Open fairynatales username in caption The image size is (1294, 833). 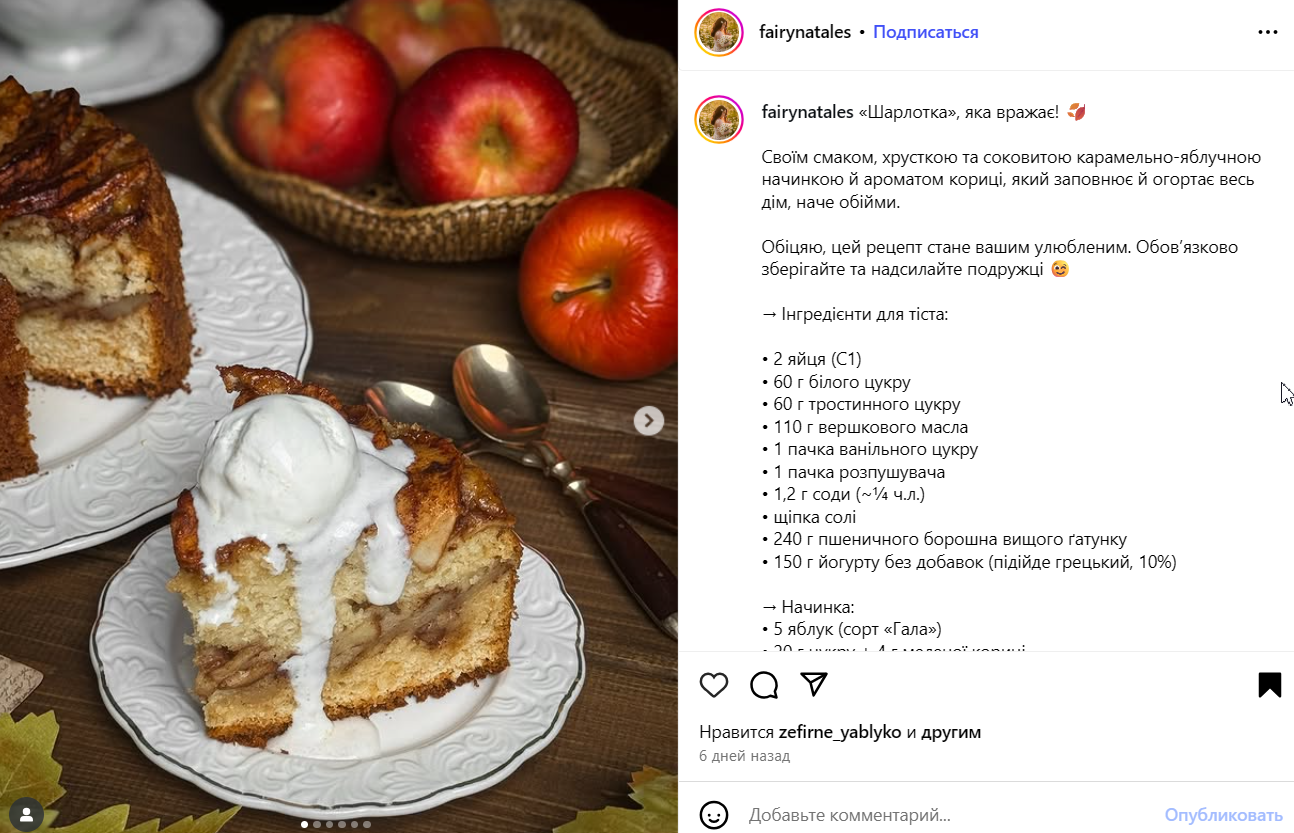[x=807, y=112]
